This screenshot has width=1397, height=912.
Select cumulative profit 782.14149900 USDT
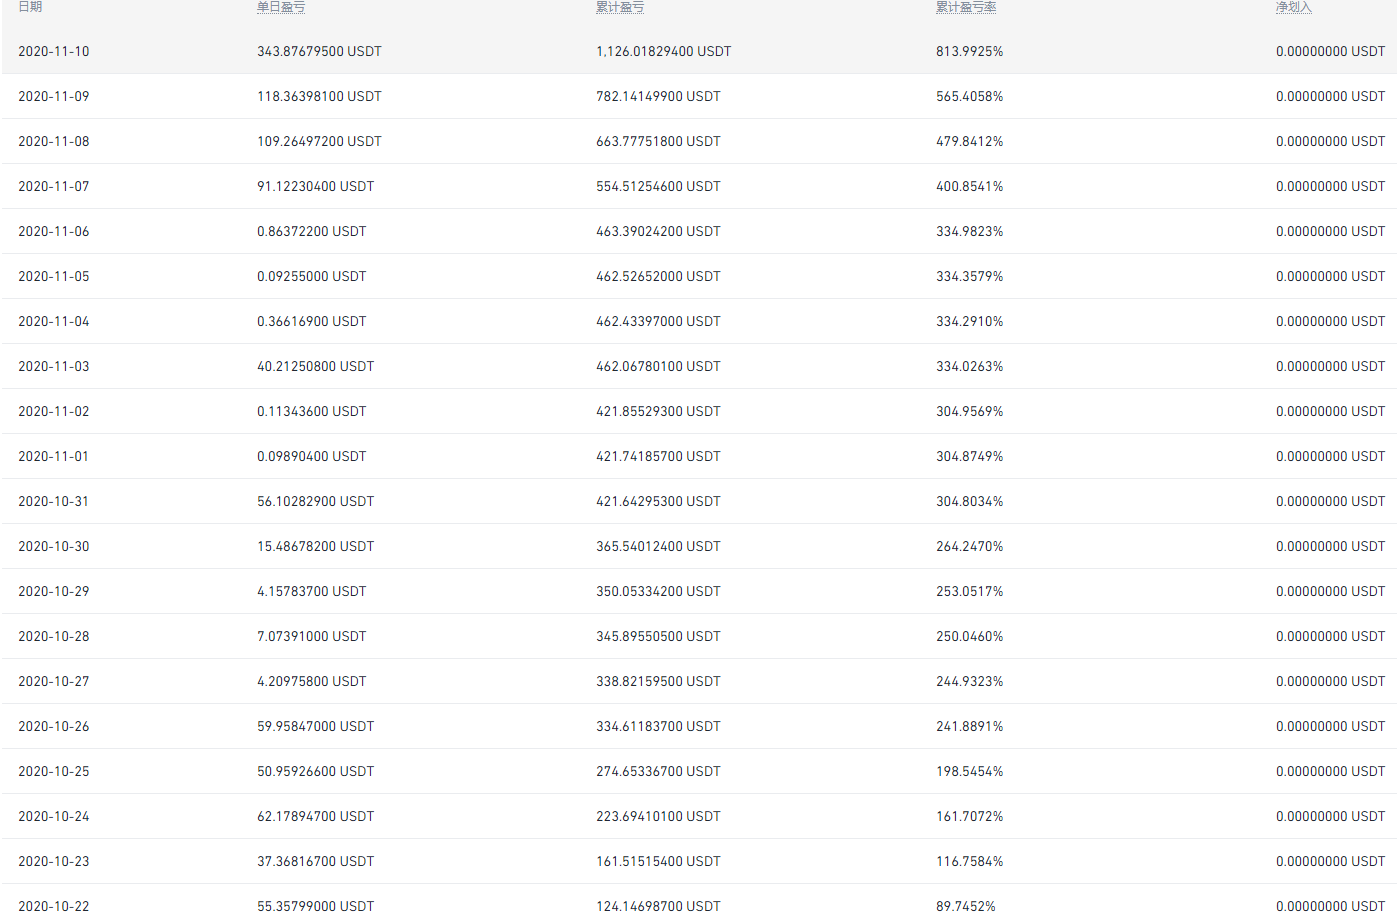click(658, 96)
